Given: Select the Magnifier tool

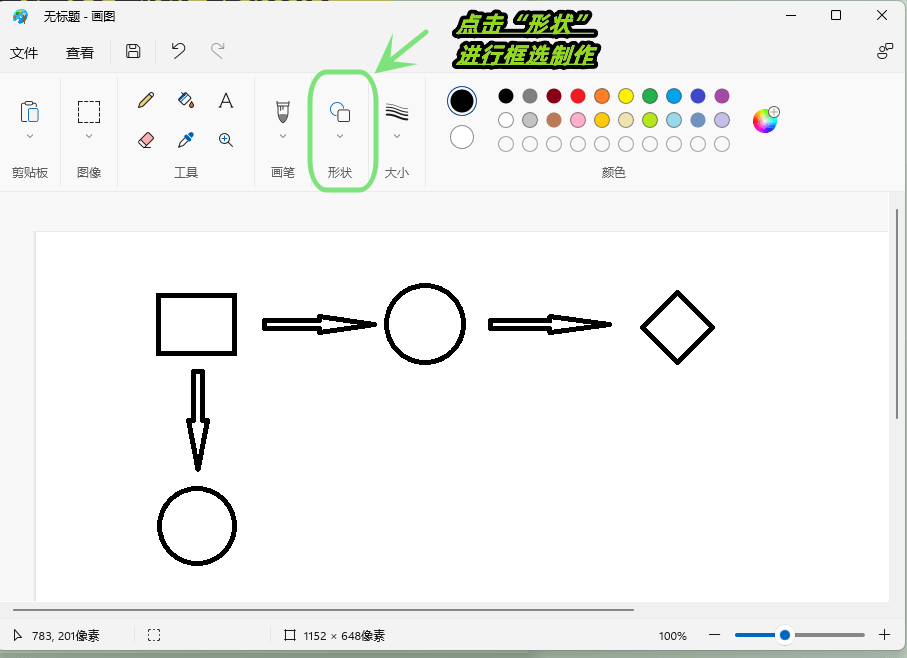Looking at the screenshot, I should tap(226, 140).
